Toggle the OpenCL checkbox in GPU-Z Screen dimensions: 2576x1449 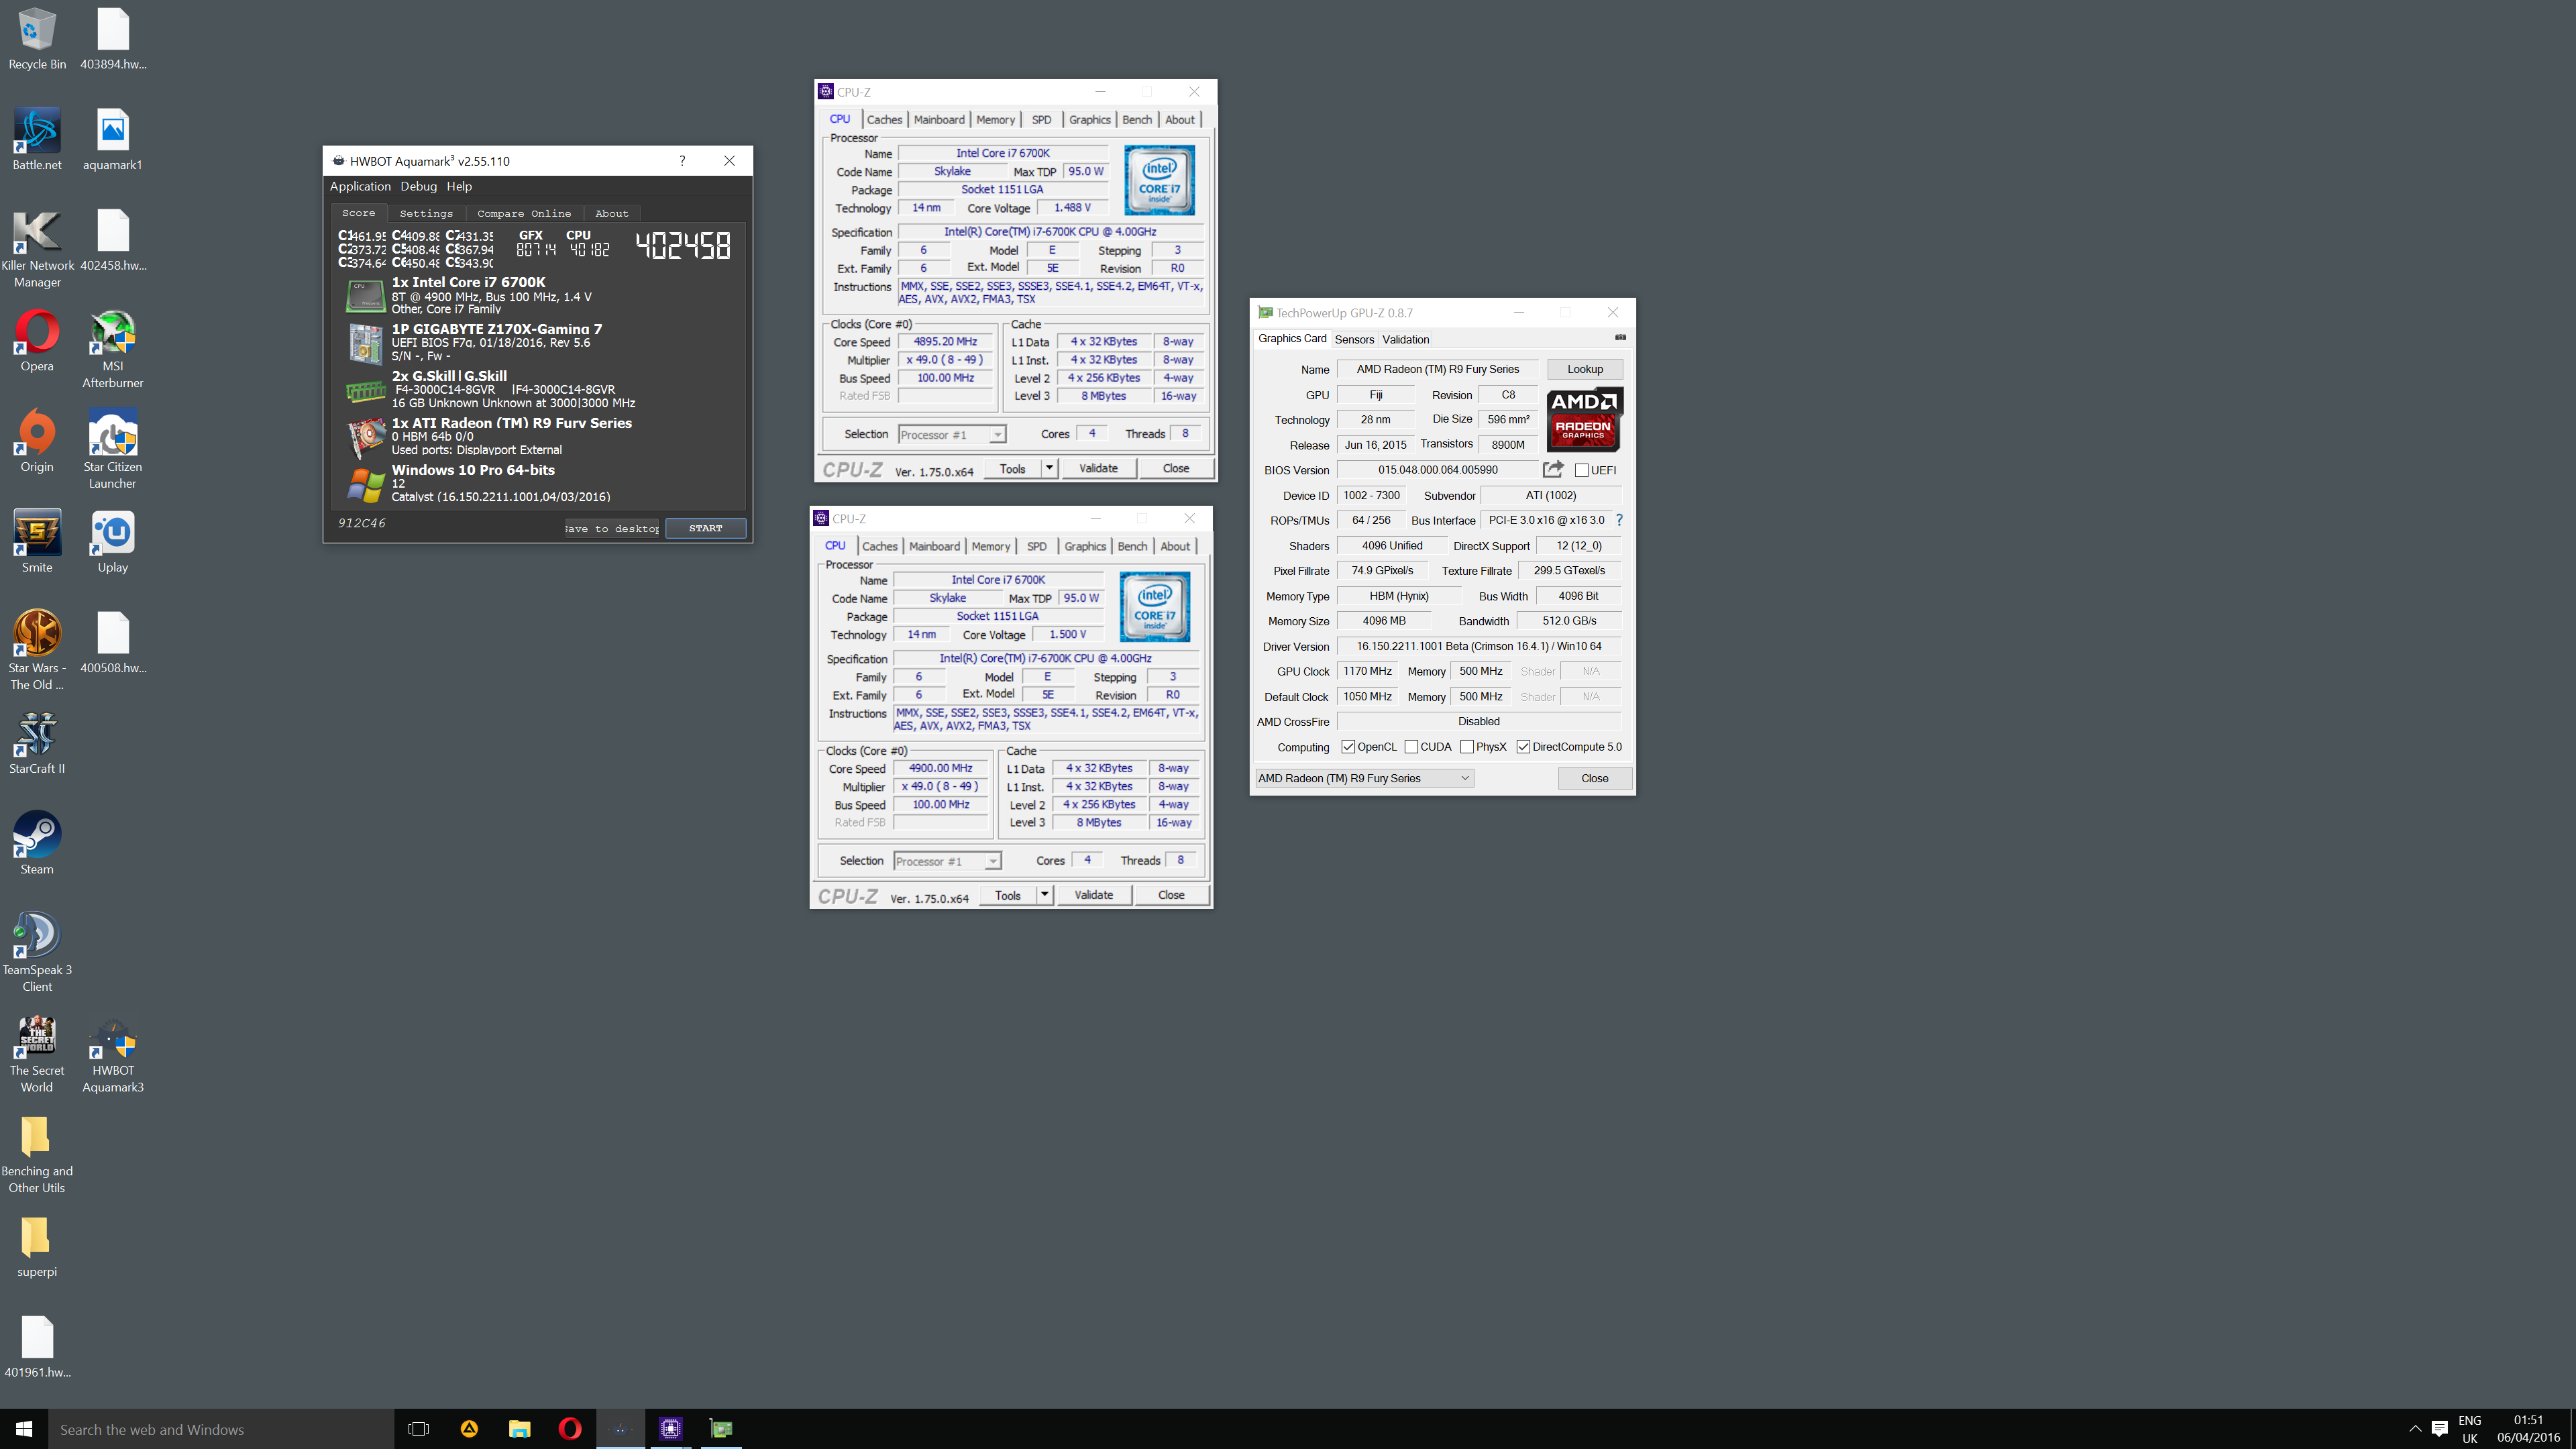1348,747
